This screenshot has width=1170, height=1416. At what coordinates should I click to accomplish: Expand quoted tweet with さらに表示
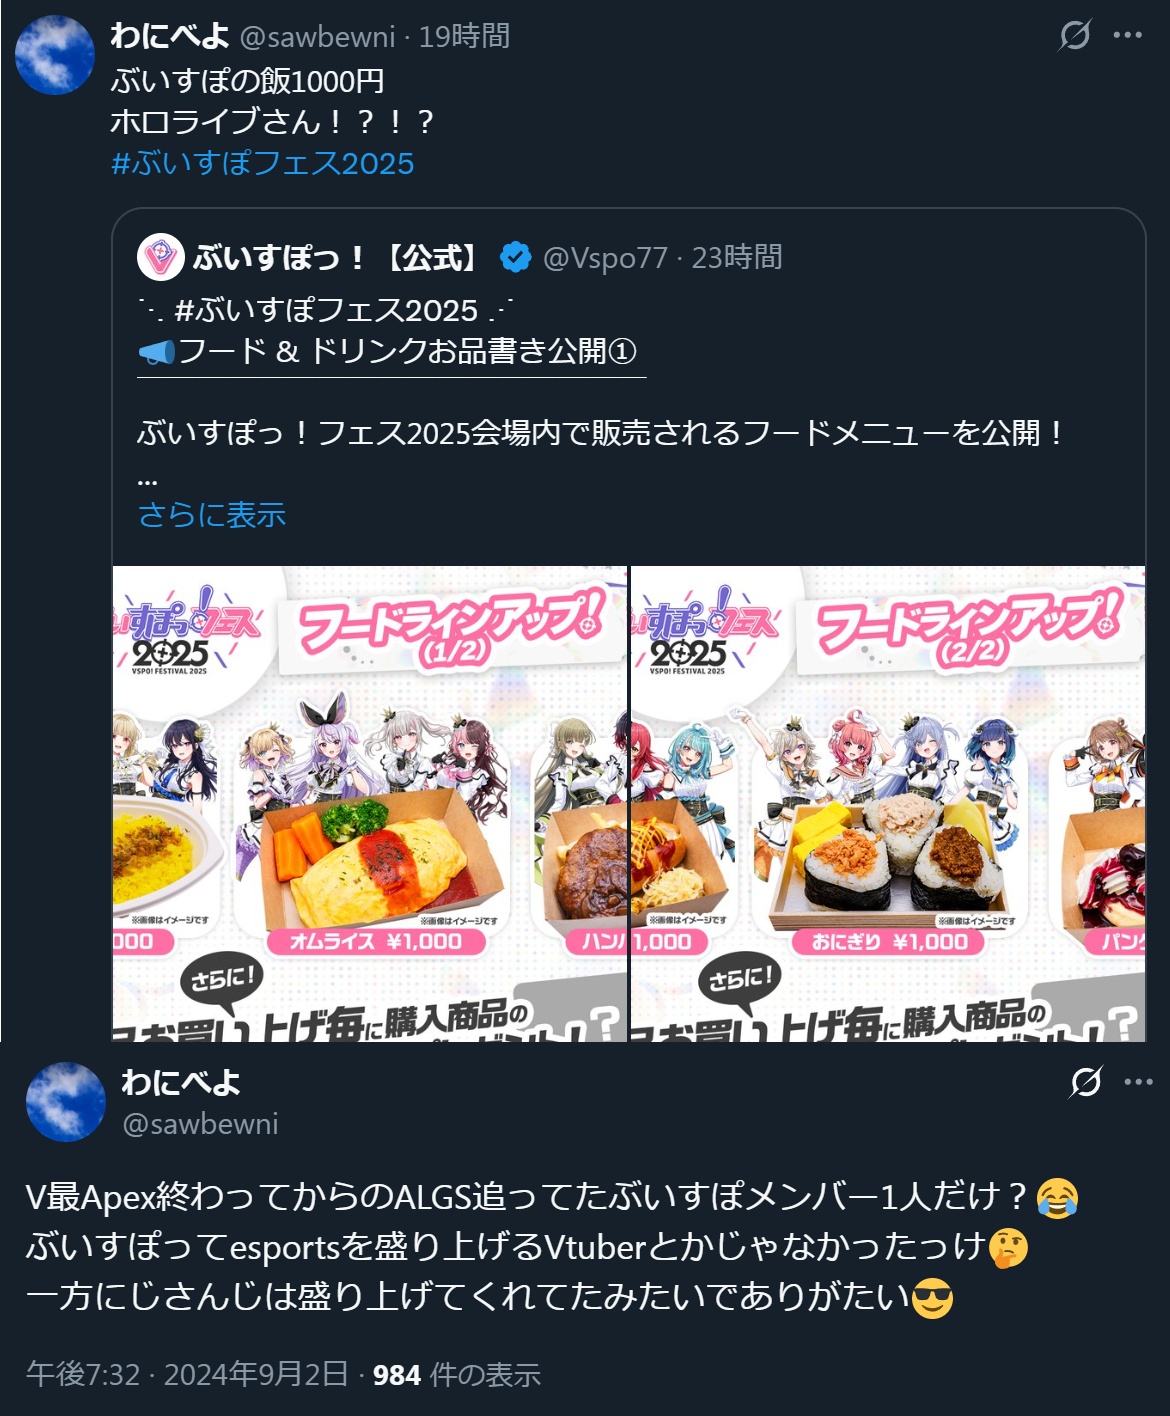click(212, 514)
